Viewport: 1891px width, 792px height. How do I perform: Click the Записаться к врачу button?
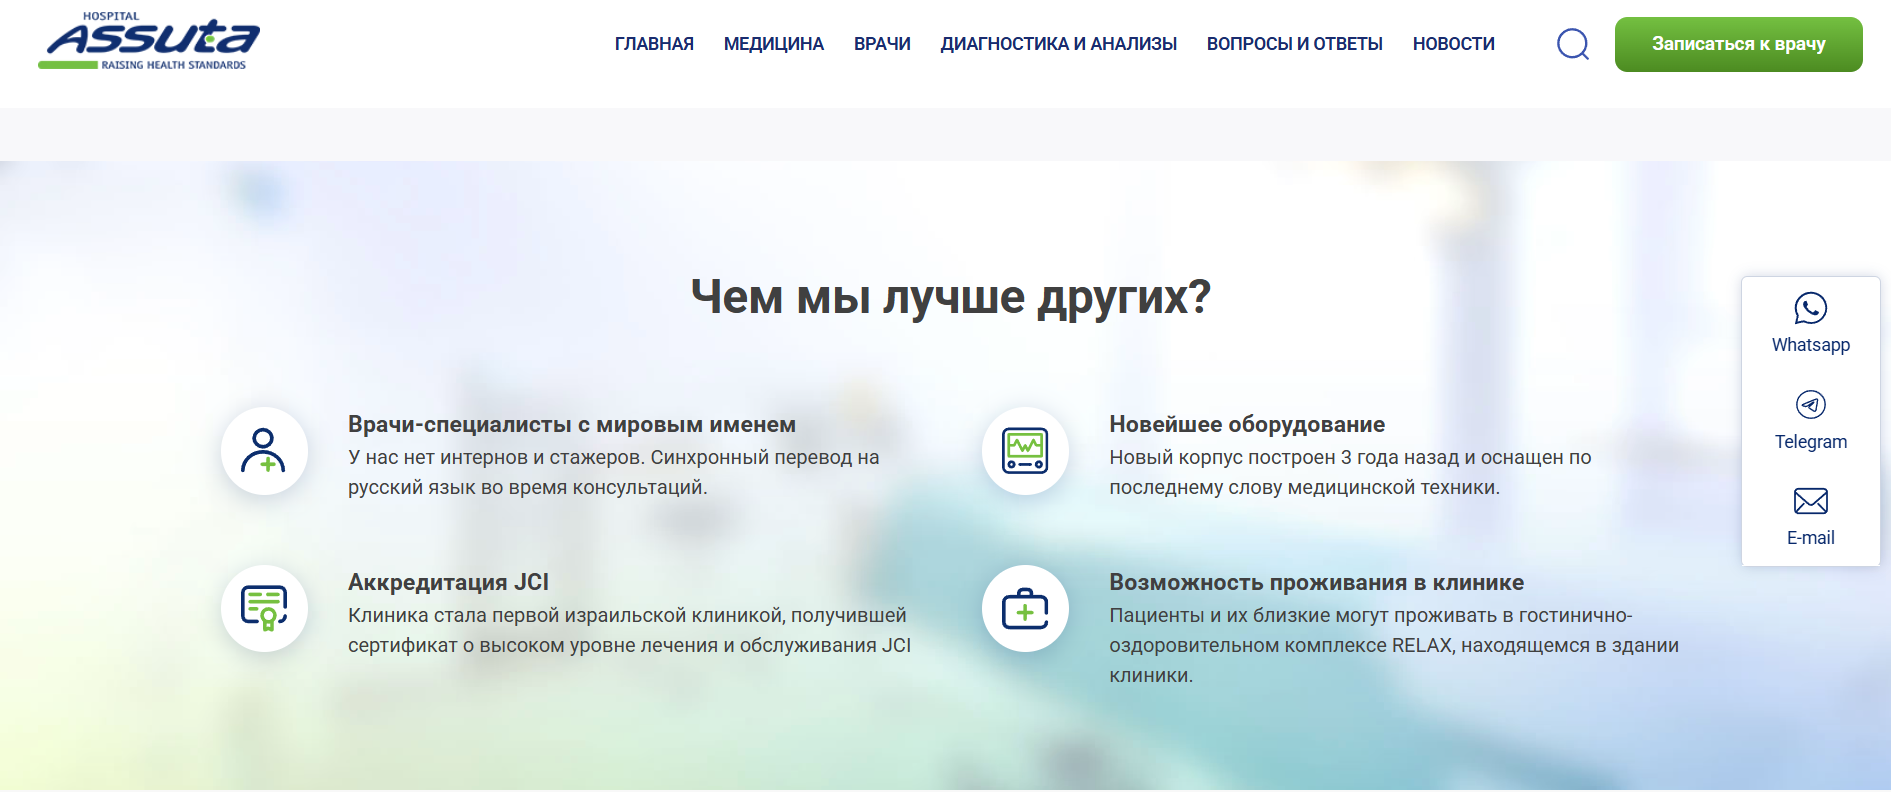pos(1739,44)
